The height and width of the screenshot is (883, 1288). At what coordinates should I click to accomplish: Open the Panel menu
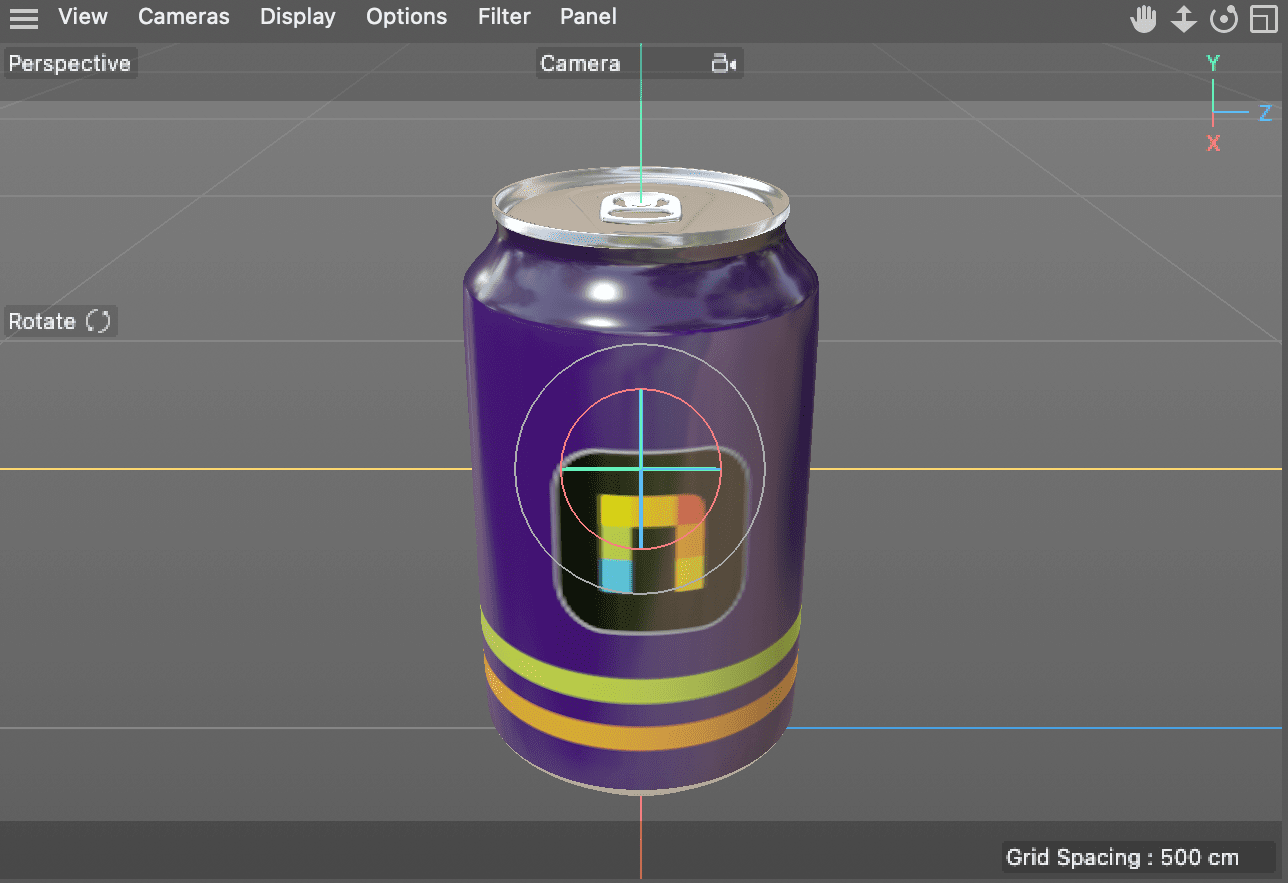(x=588, y=17)
